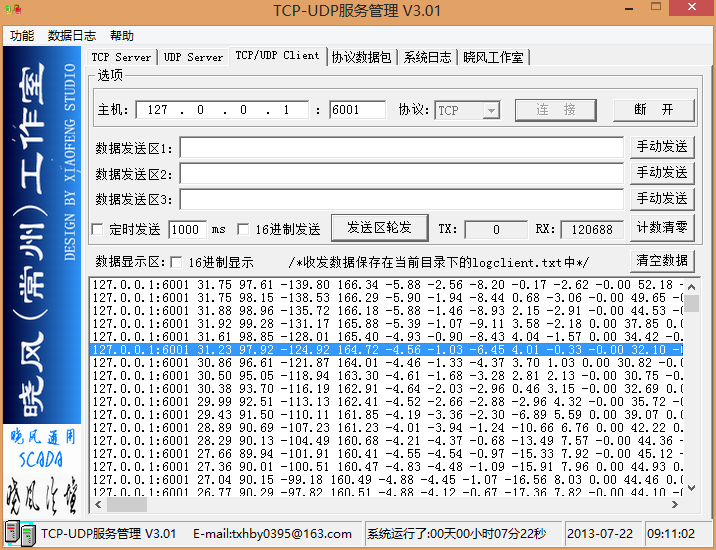Click the 晓风通用 SCADA sidebar logo
The image size is (716, 550).
click(42, 449)
